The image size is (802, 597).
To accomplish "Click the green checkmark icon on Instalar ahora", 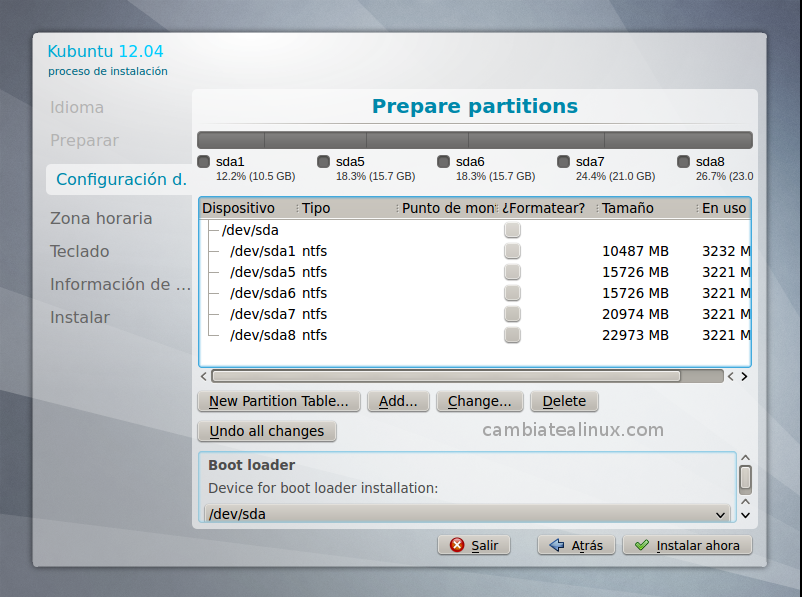I will 641,545.
